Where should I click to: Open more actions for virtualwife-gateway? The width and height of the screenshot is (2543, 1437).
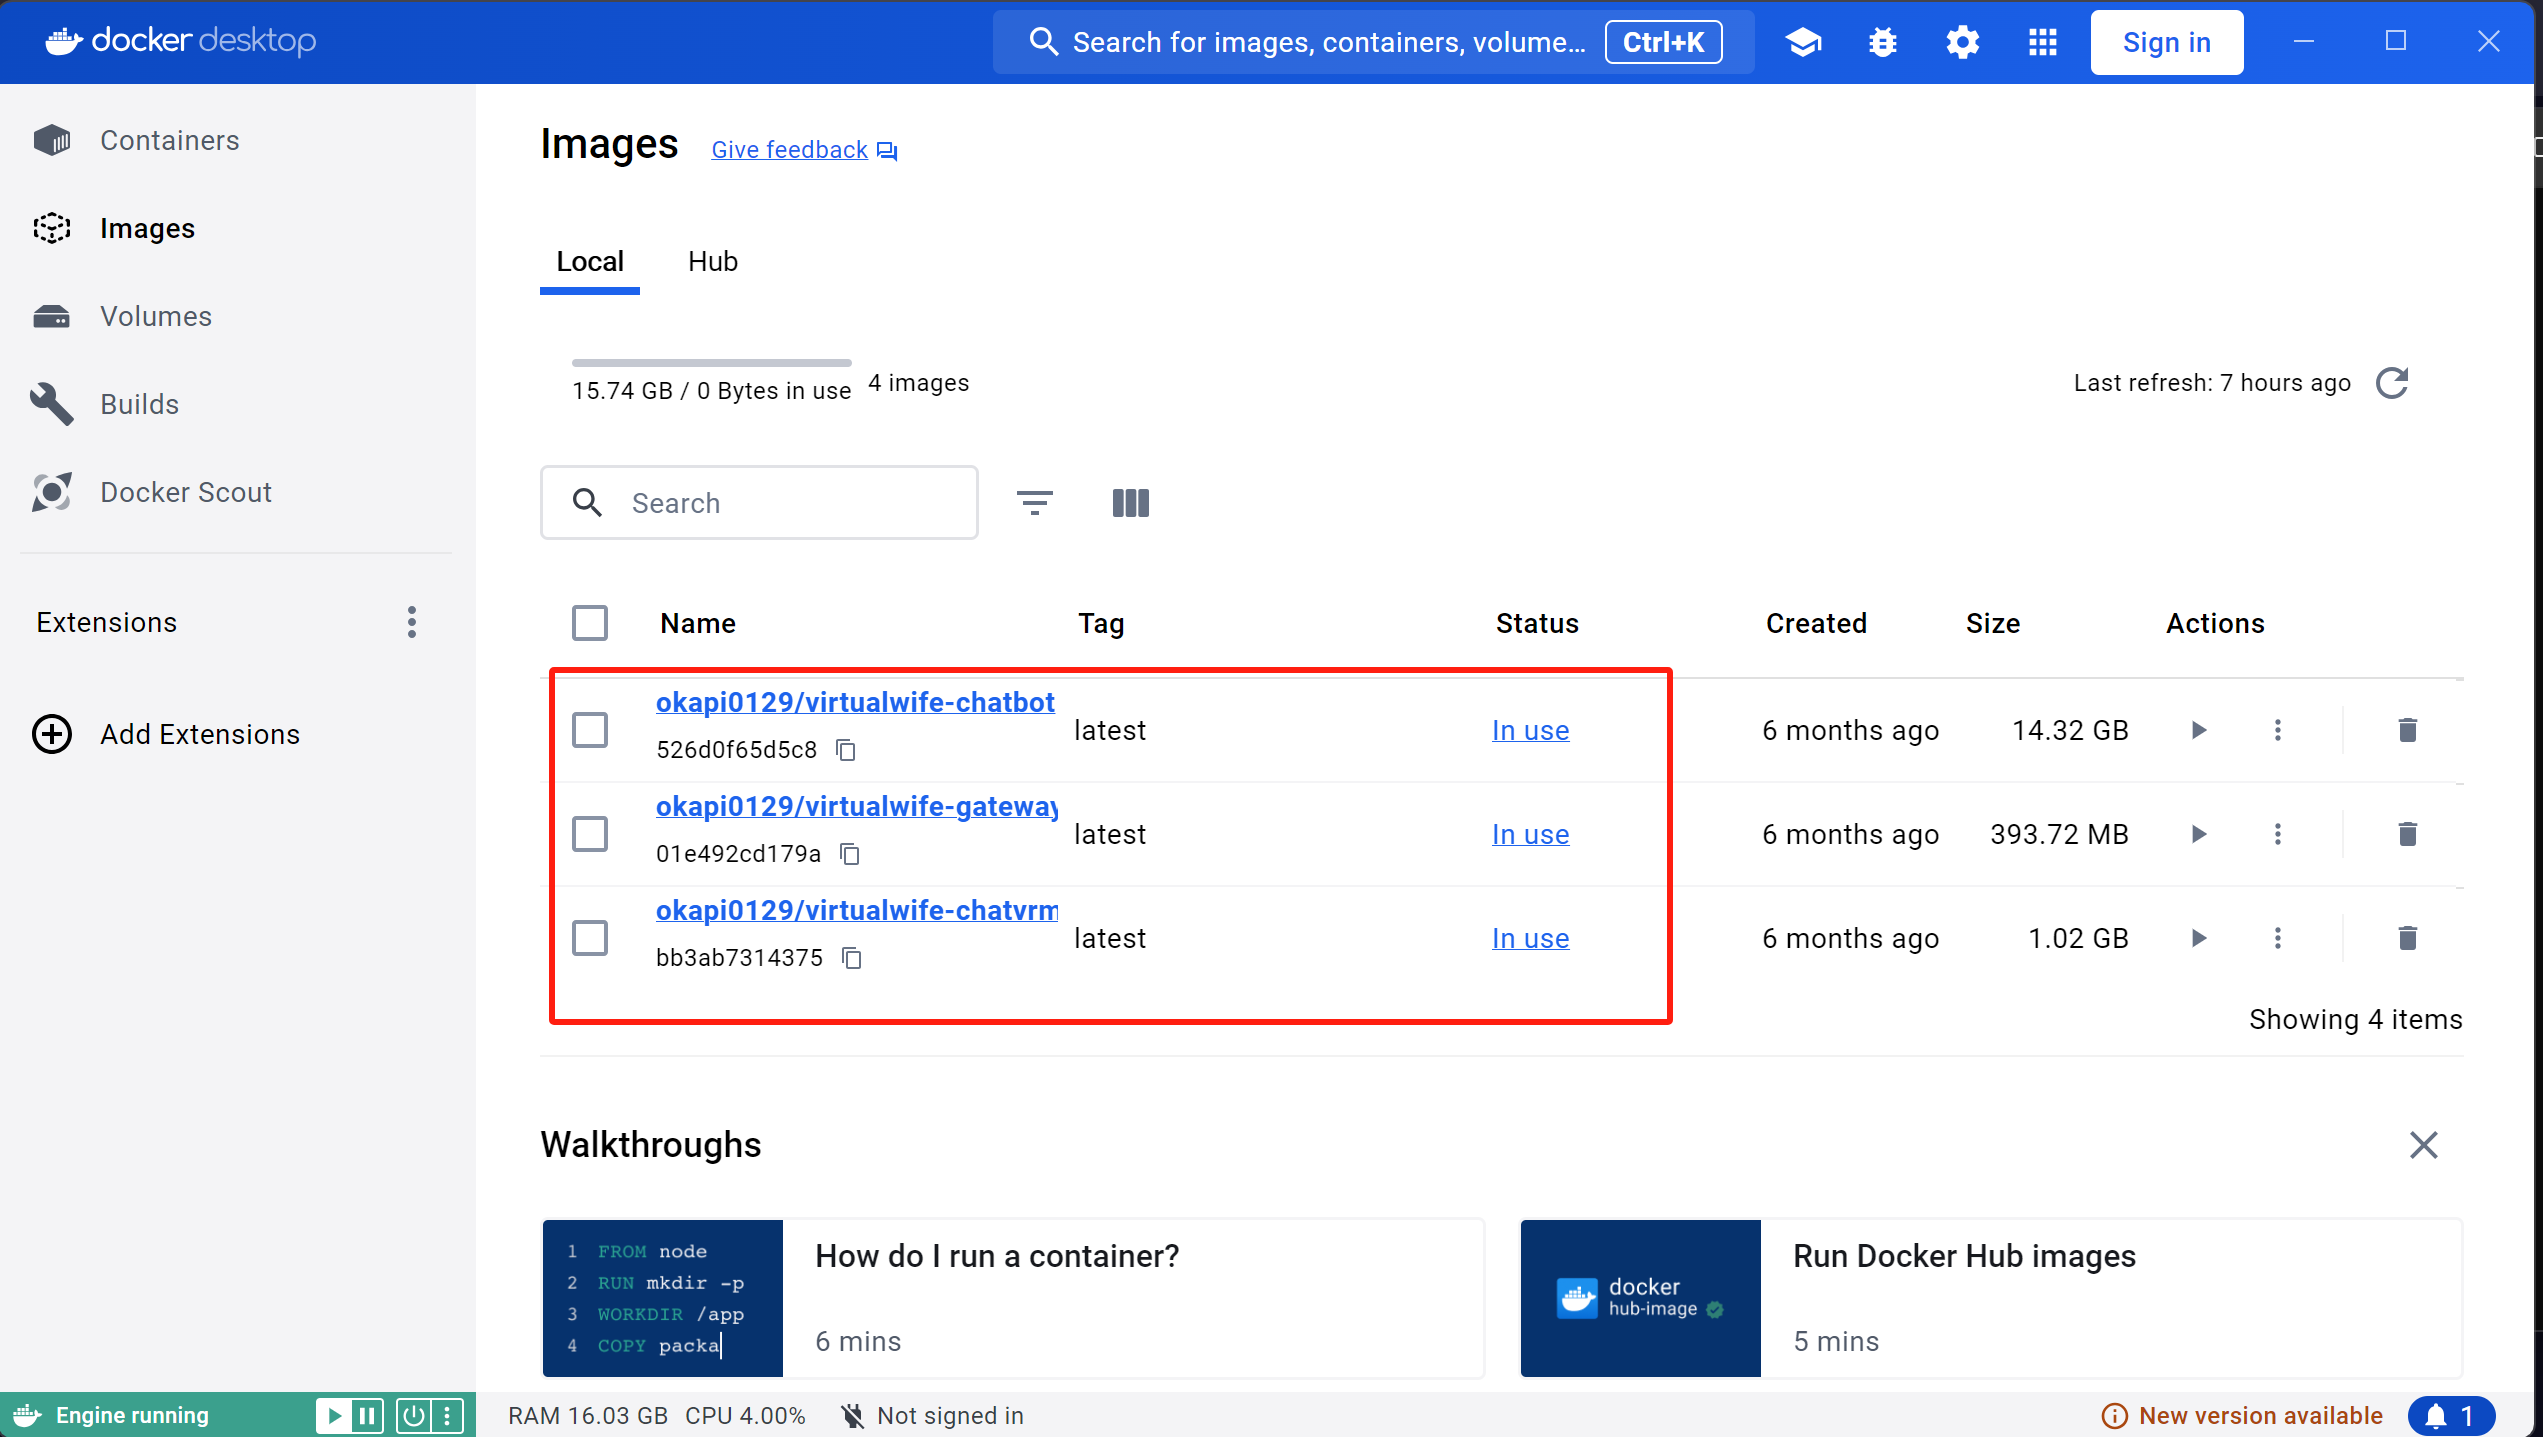[2278, 834]
